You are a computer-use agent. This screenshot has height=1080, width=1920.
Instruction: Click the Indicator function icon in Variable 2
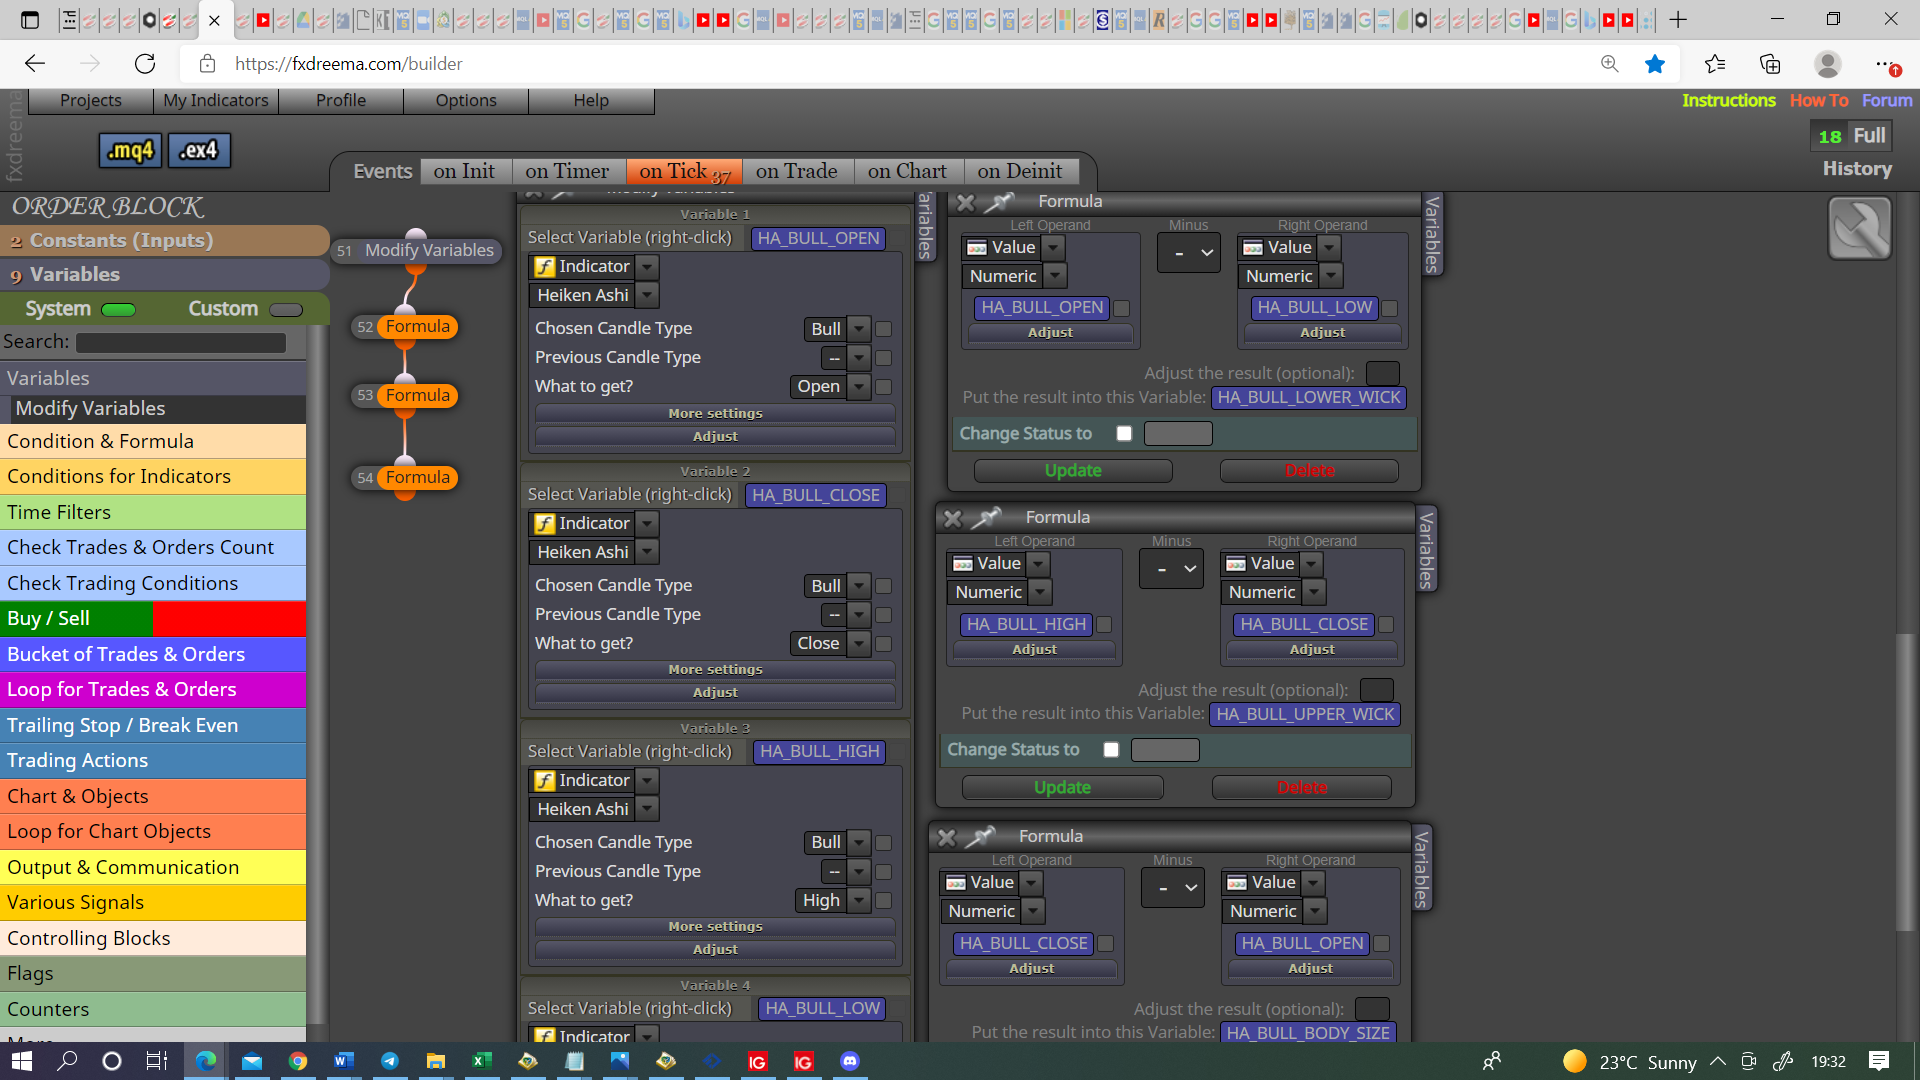(545, 524)
